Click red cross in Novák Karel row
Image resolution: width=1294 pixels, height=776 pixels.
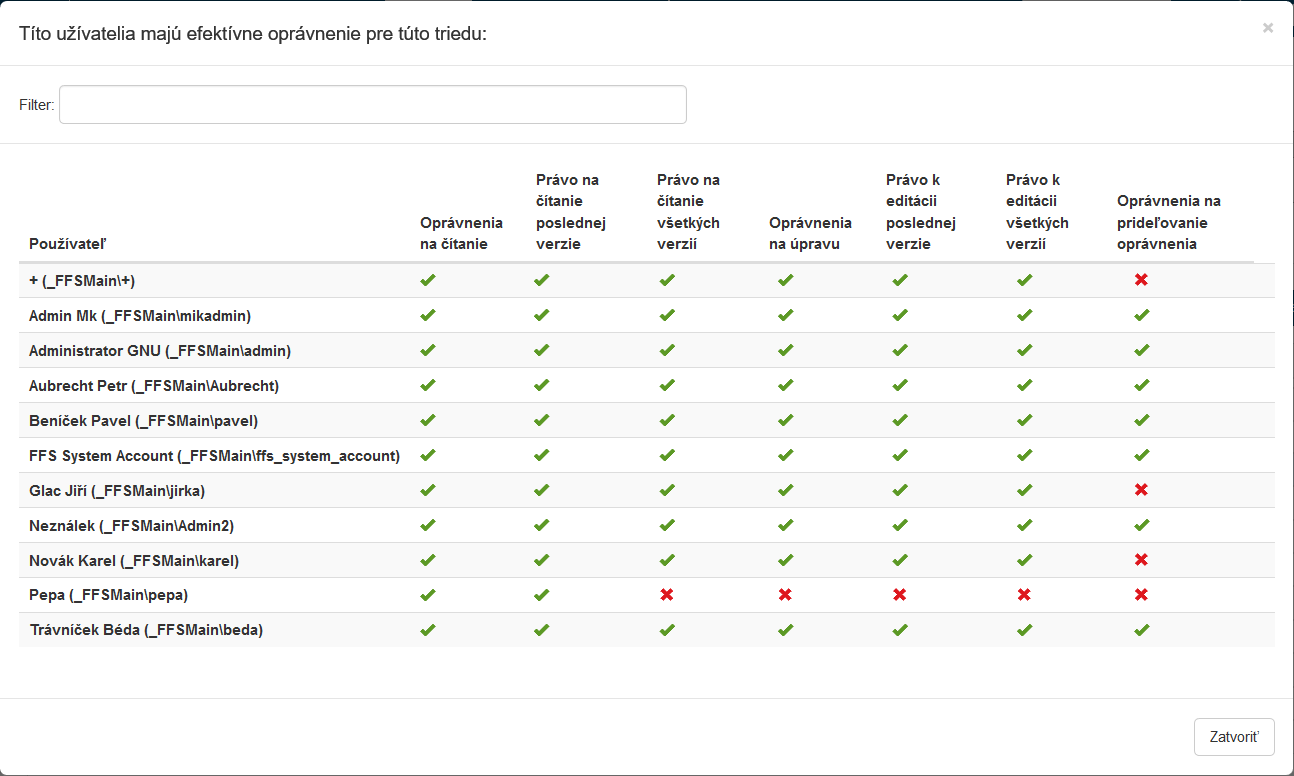(x=1141, y=560)
